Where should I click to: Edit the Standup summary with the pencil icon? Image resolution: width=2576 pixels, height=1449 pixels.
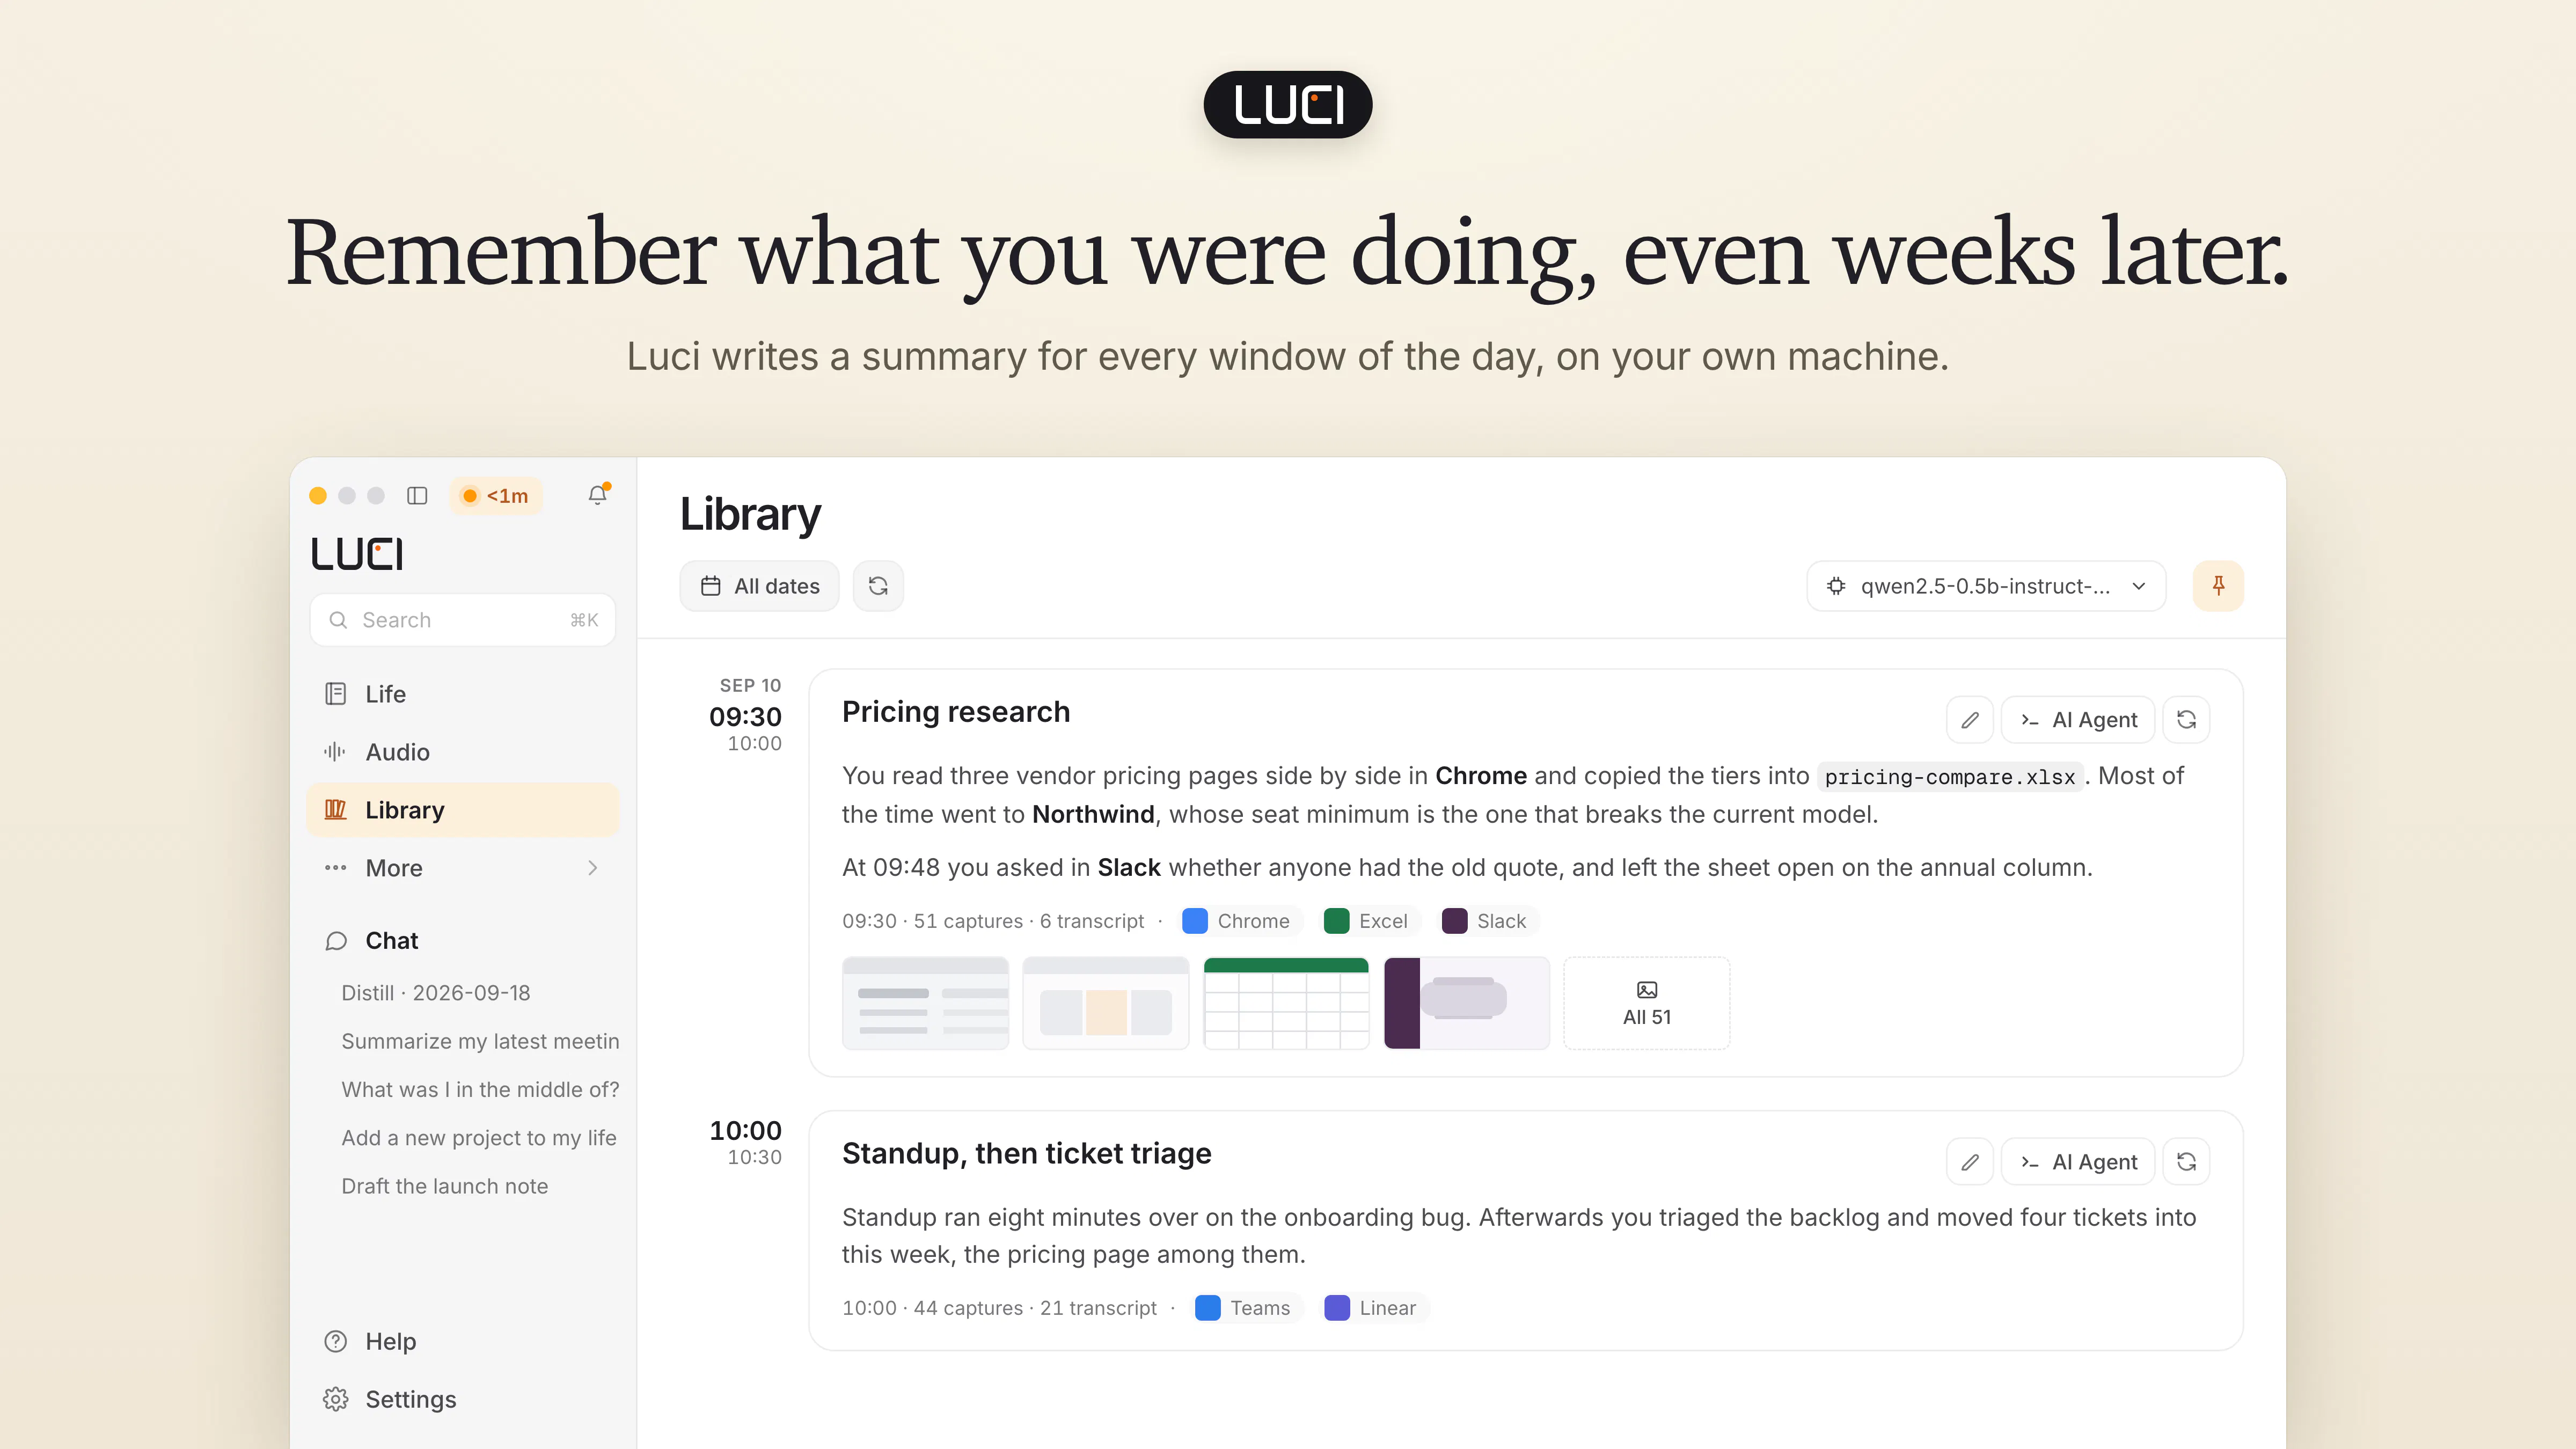click(1970, 1162)
